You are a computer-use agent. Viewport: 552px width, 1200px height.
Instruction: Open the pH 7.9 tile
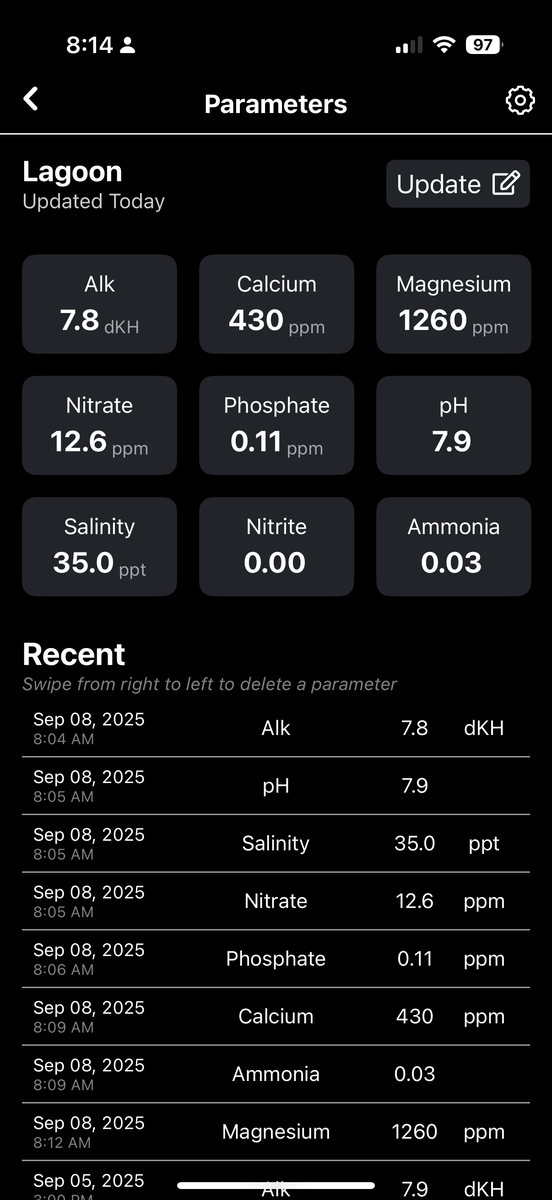[453, 425]
